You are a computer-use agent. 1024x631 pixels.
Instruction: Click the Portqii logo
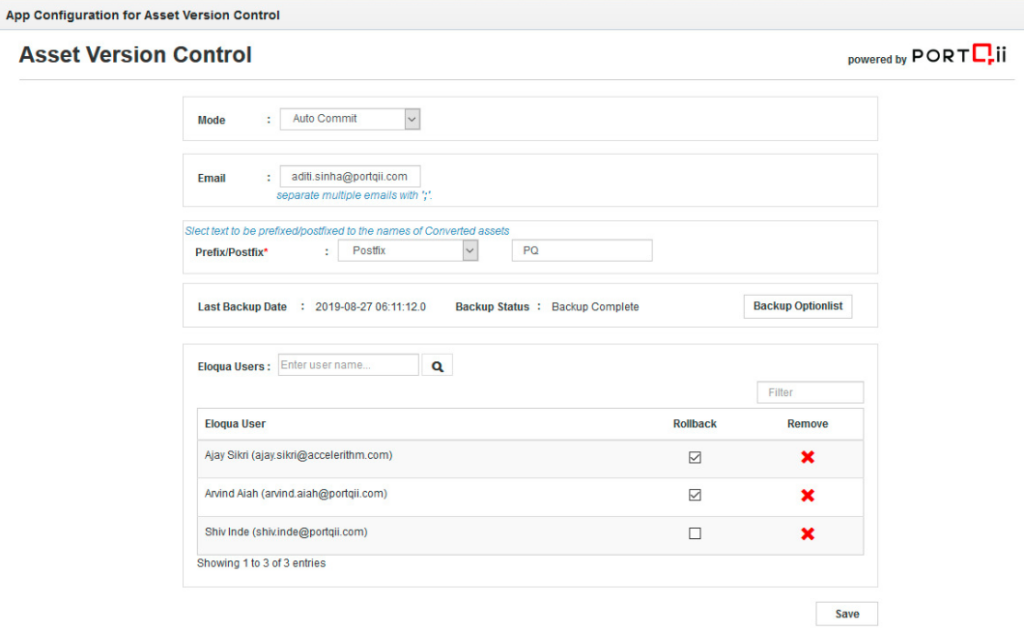pos(957,57)
